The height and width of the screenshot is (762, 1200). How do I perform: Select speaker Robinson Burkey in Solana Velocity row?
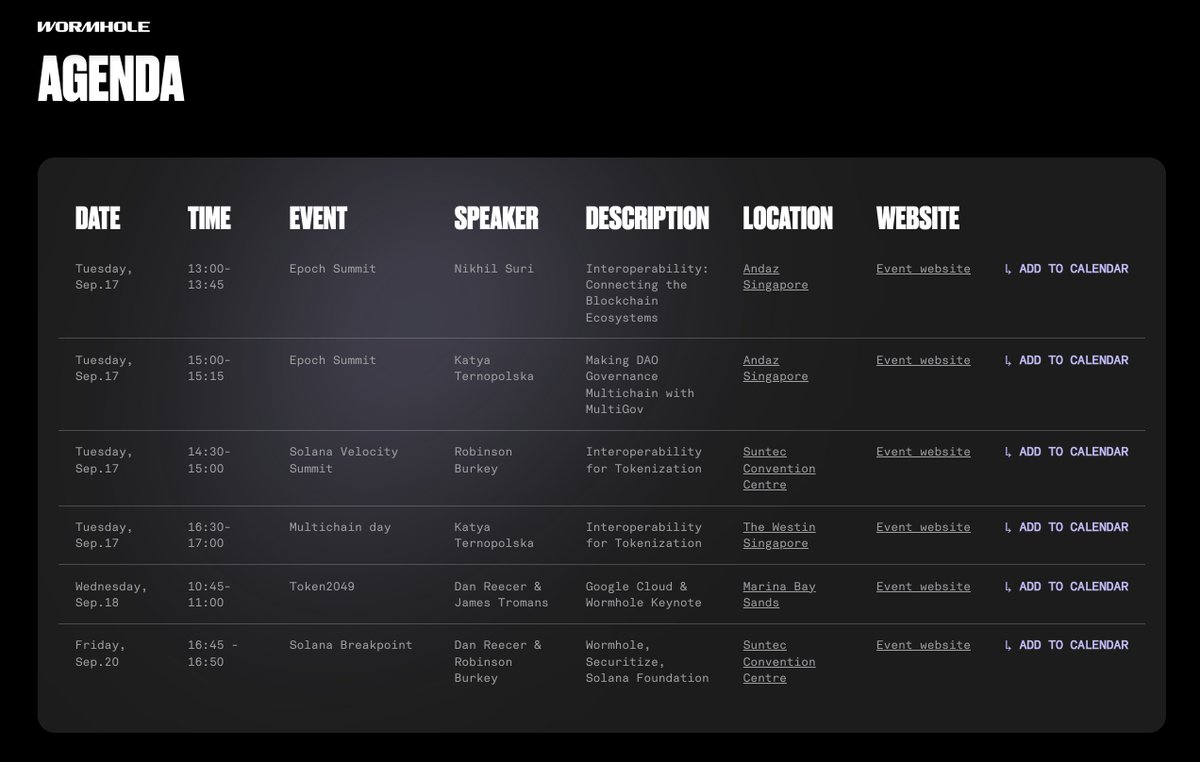coord(483,460)
